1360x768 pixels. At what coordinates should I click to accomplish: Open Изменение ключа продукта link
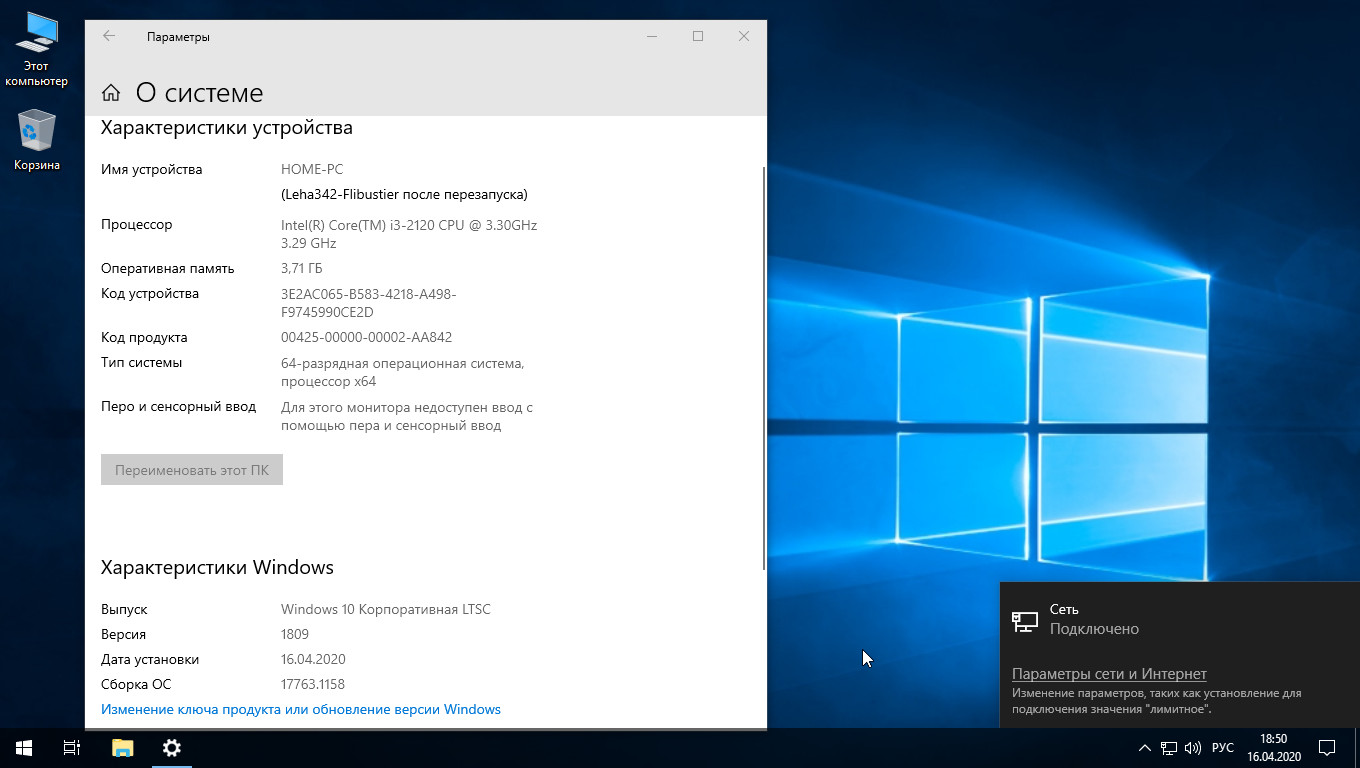pos(301,709)
